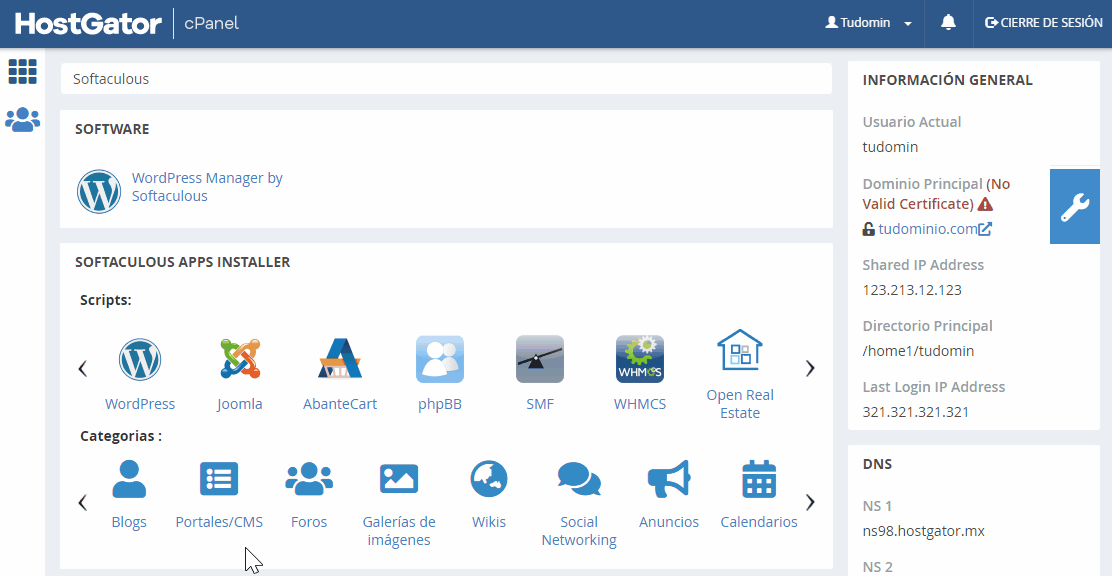This screenshot has width=1112, height=576.
Task: Click the INFORMACIÓN GENERAL panel title
Action: click(947, 80)
